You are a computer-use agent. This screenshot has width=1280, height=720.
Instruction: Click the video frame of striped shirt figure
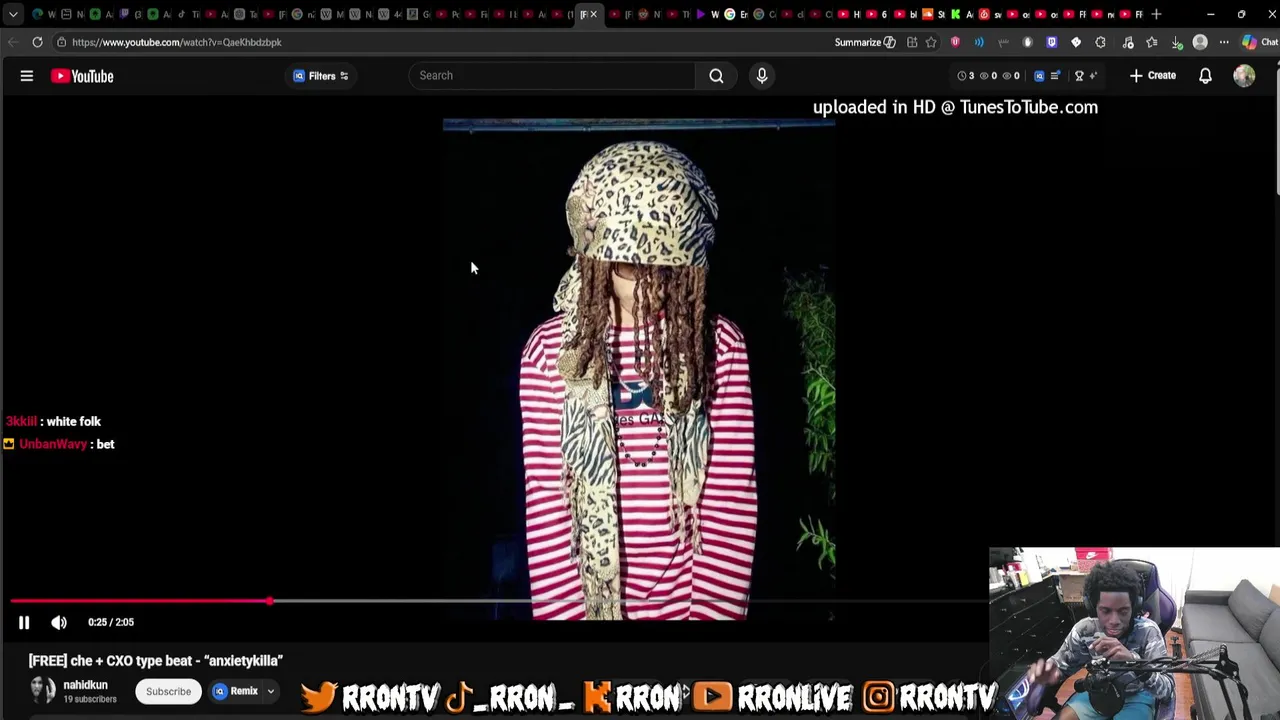(x=639, y=370)
